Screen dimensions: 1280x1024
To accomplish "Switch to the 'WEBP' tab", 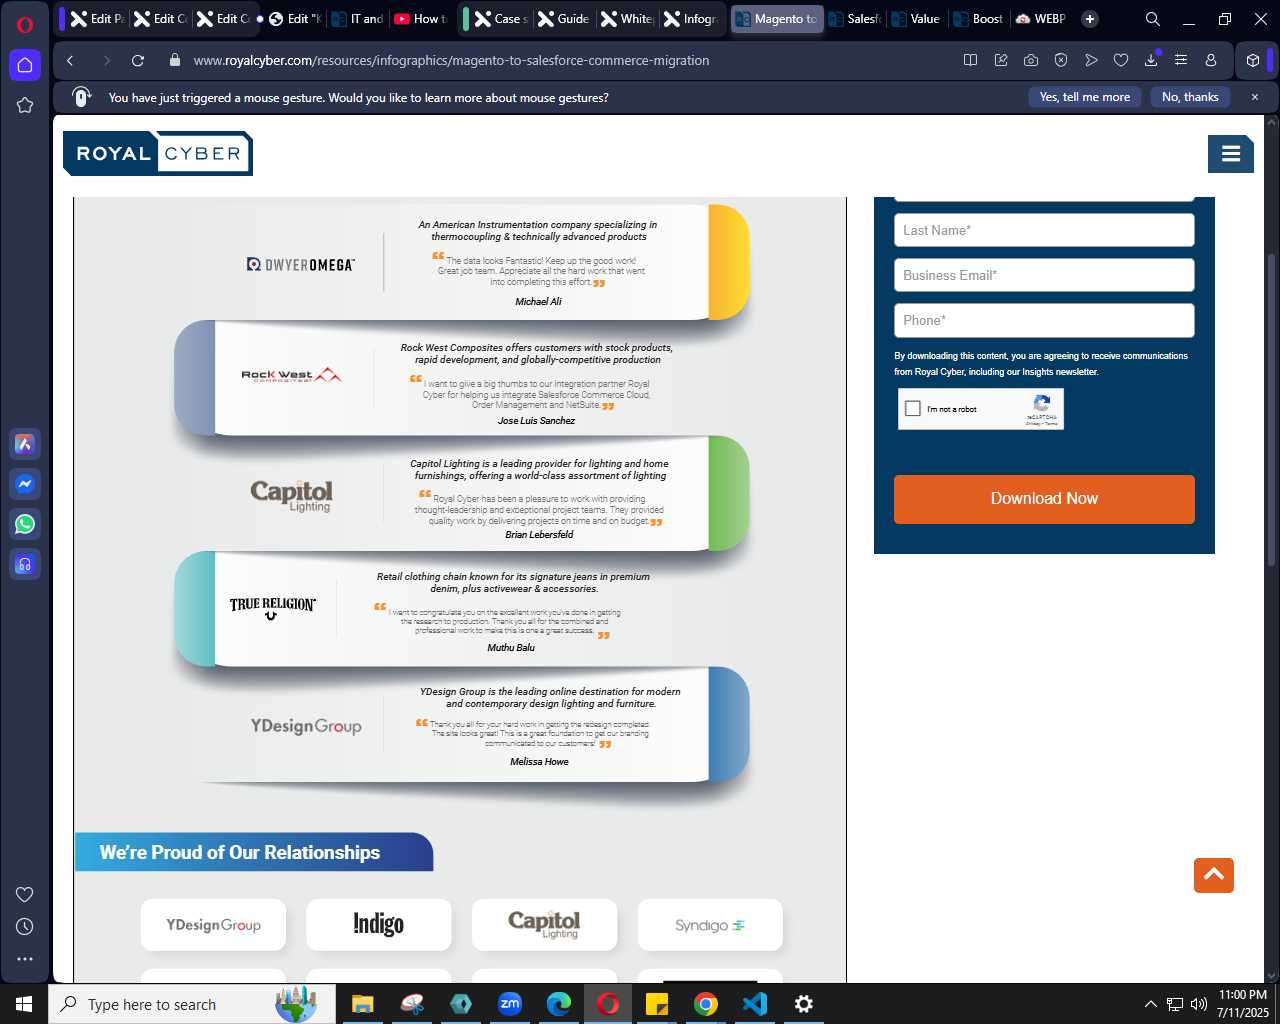I will [x=1040, y=19].
